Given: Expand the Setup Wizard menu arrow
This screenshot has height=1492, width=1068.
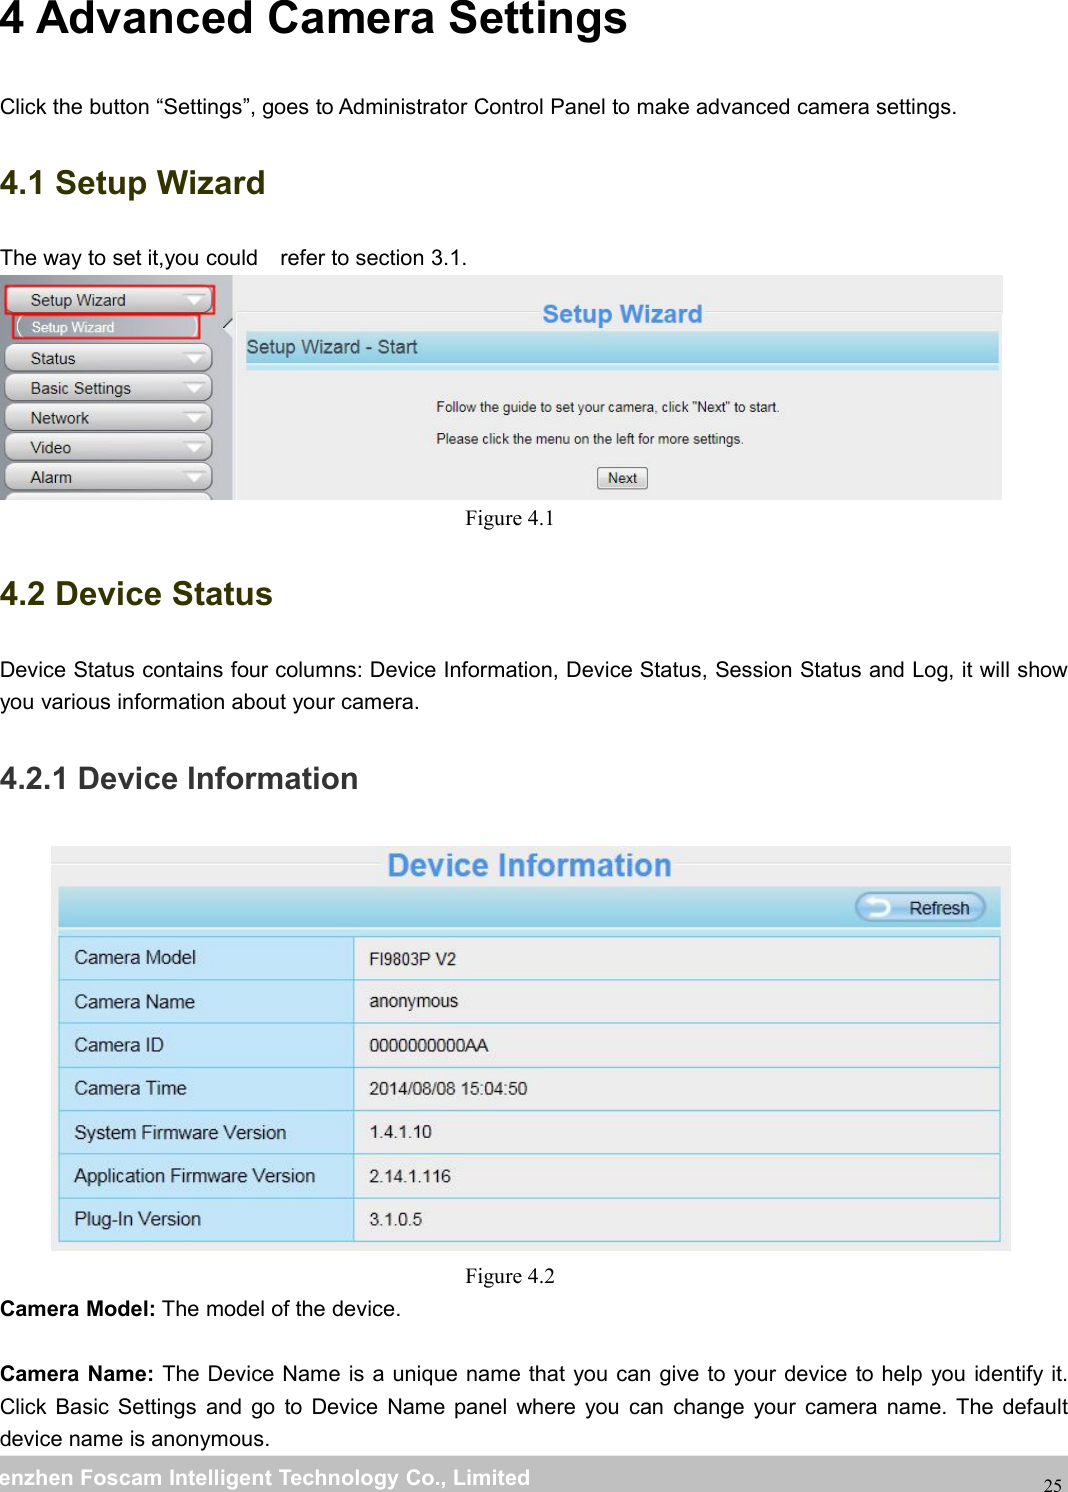Looking at the screenshot, I should point(195,300).
